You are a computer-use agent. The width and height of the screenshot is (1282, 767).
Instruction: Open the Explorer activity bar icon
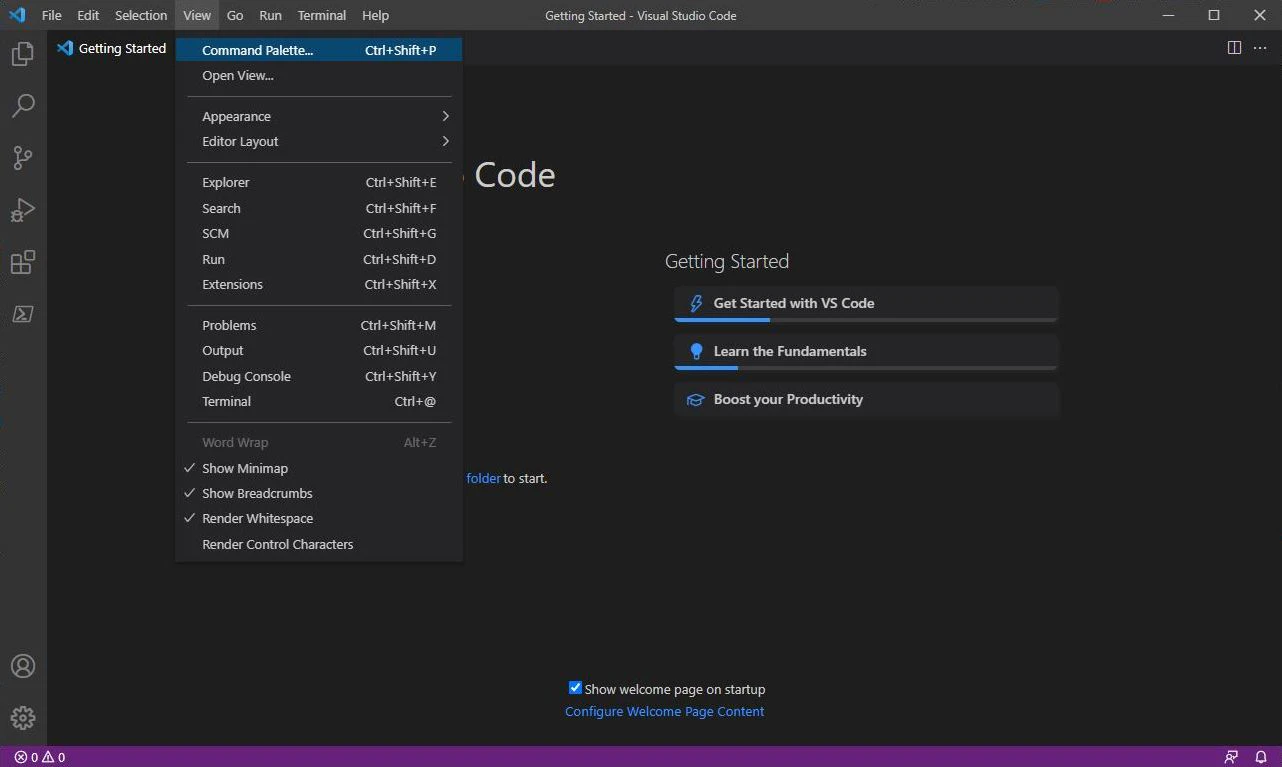[23, 54]
